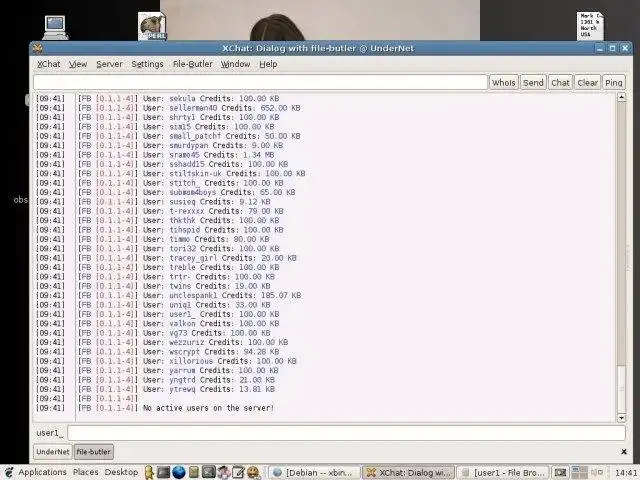640x480 pixels.
Task: Open the PERL file desktop icon
Action: coord(152,26)
